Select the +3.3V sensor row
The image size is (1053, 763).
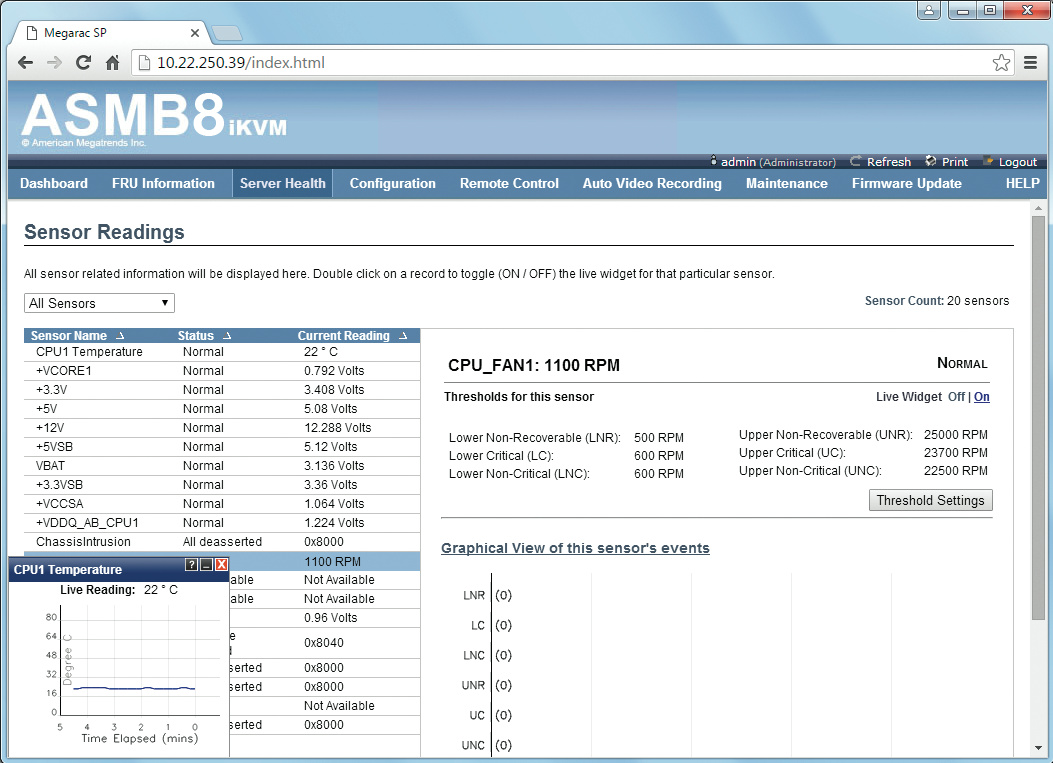[222, 390]
